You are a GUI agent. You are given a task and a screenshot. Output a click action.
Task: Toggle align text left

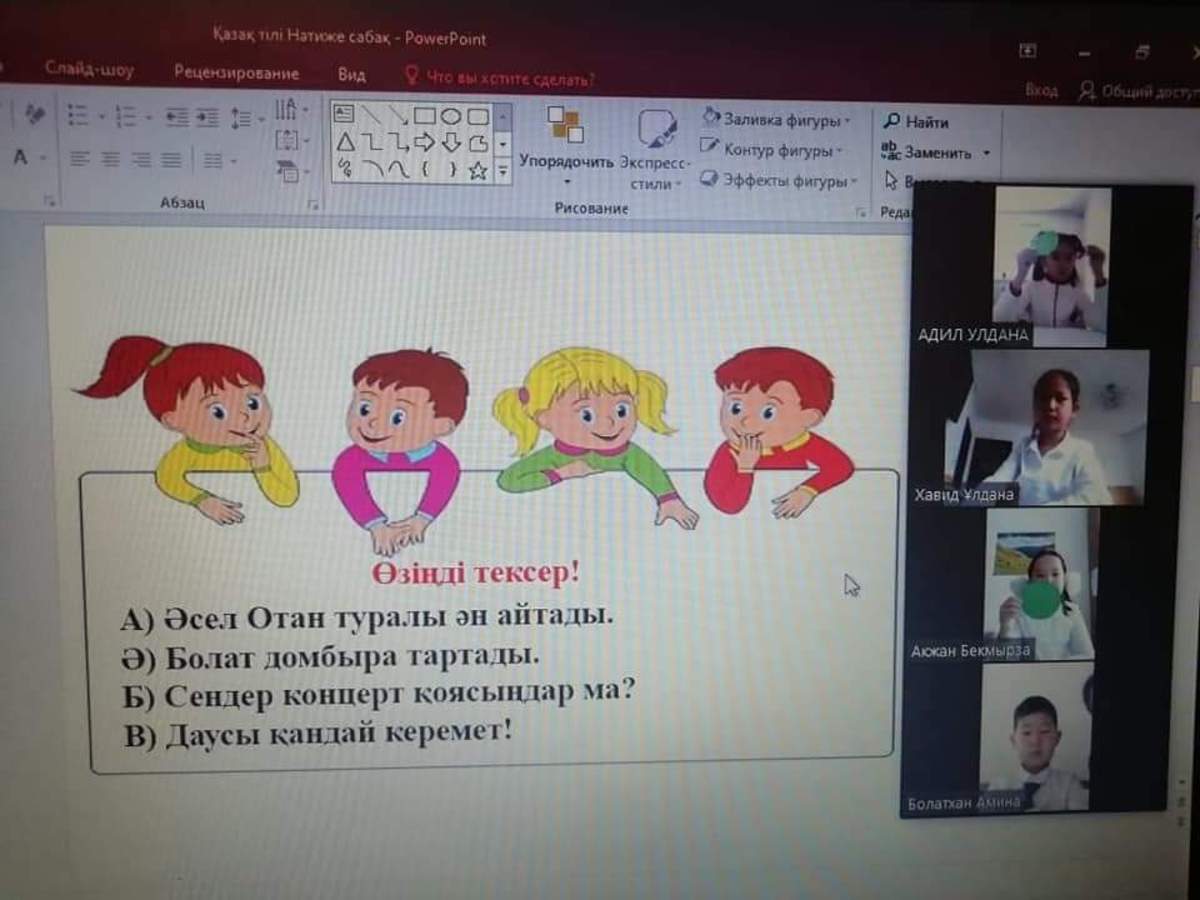[79, 159]
